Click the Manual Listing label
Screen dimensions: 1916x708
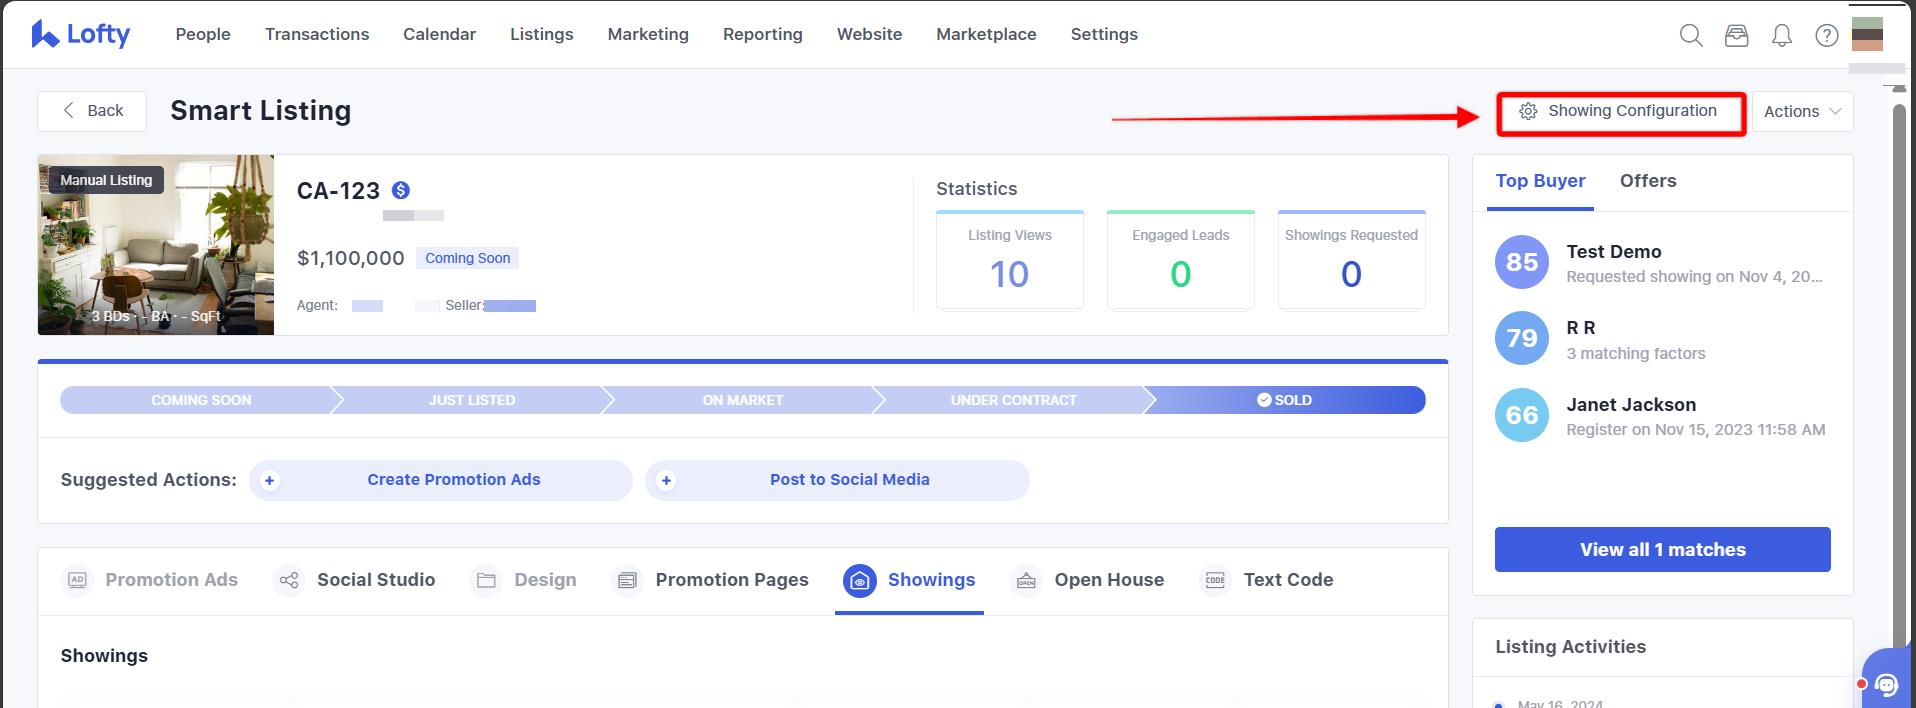tap(106, 180)
